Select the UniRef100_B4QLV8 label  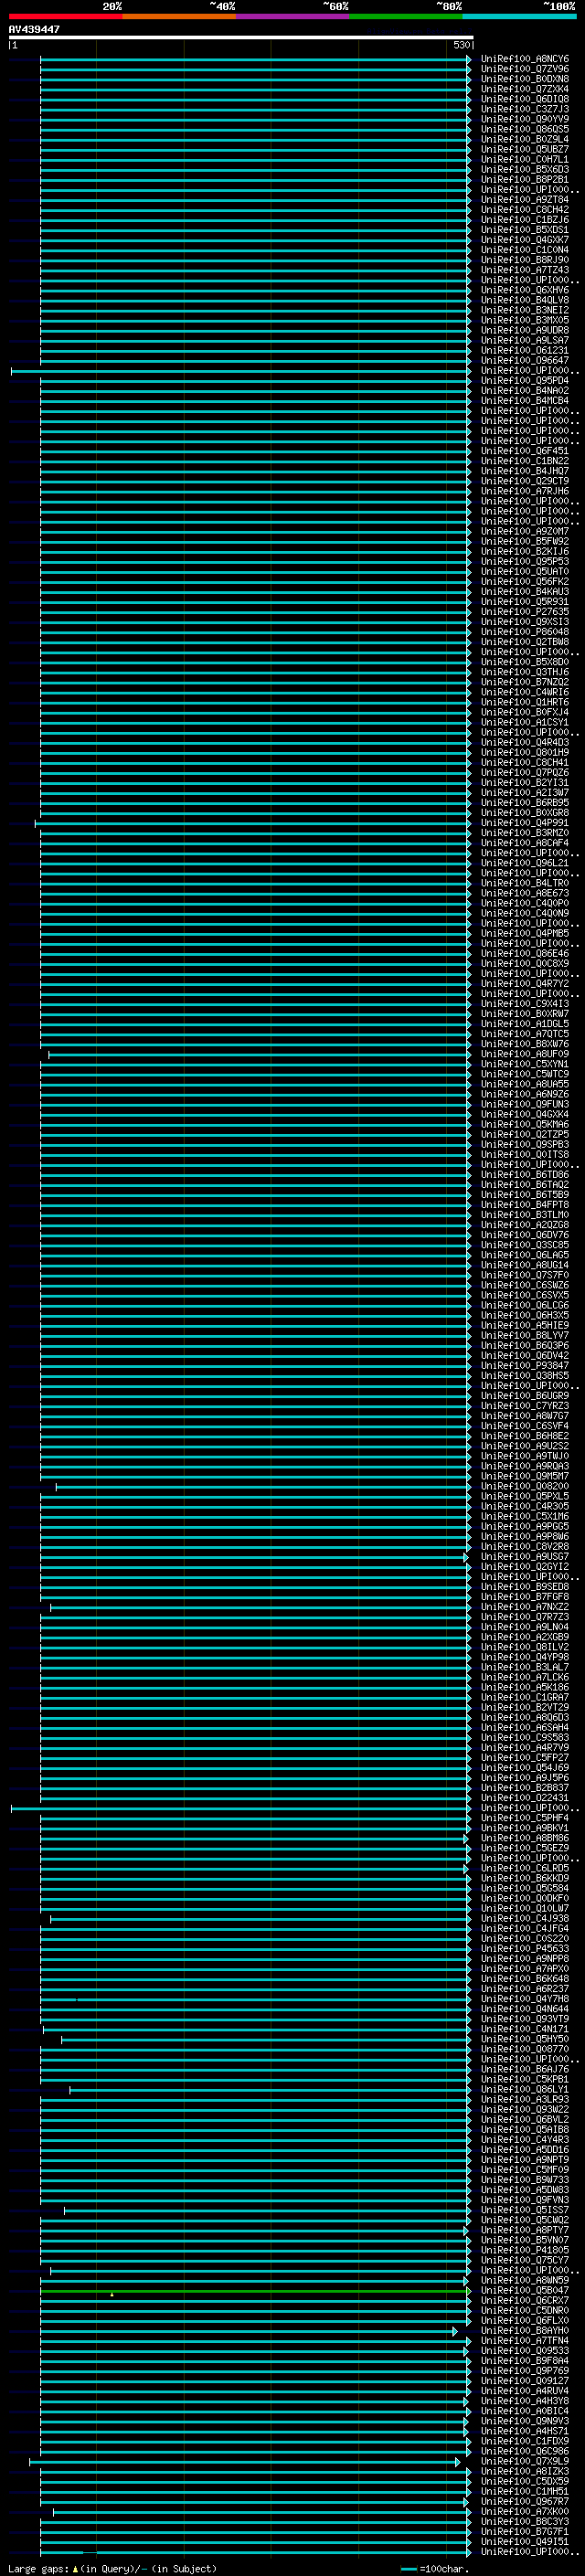(x=525, y=300)
